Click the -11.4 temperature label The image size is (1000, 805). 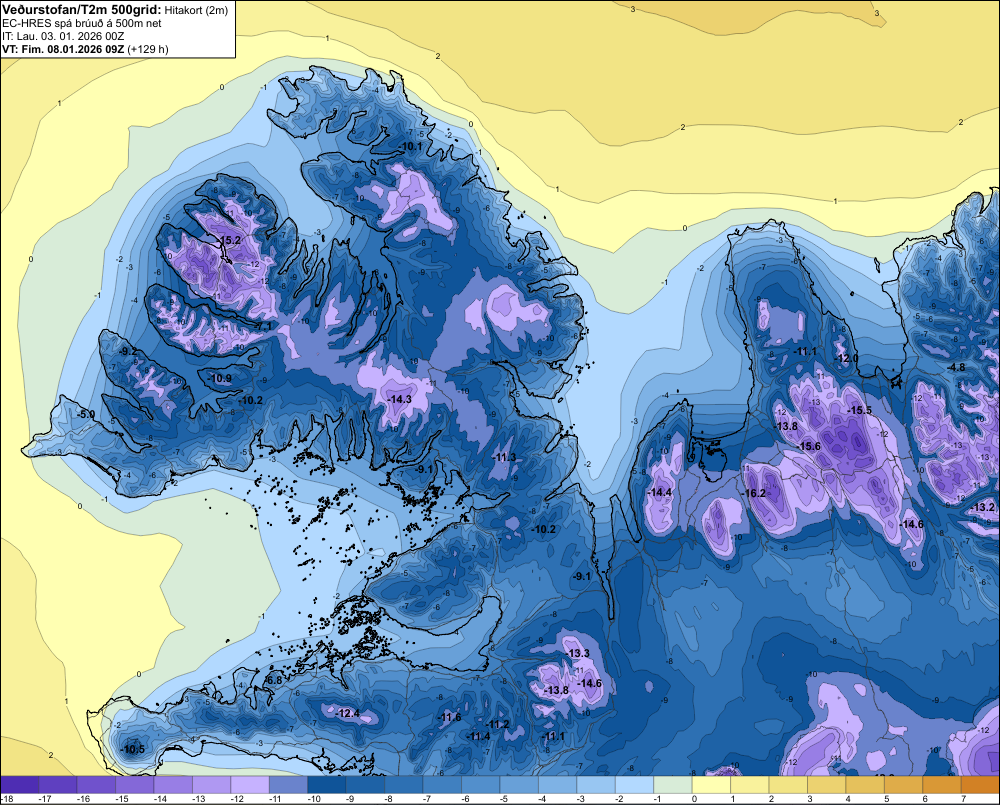tap(478, 736)
